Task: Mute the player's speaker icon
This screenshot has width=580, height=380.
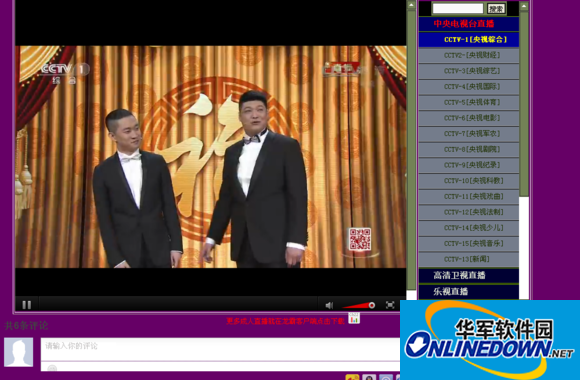Action: (x=329, y=305)
